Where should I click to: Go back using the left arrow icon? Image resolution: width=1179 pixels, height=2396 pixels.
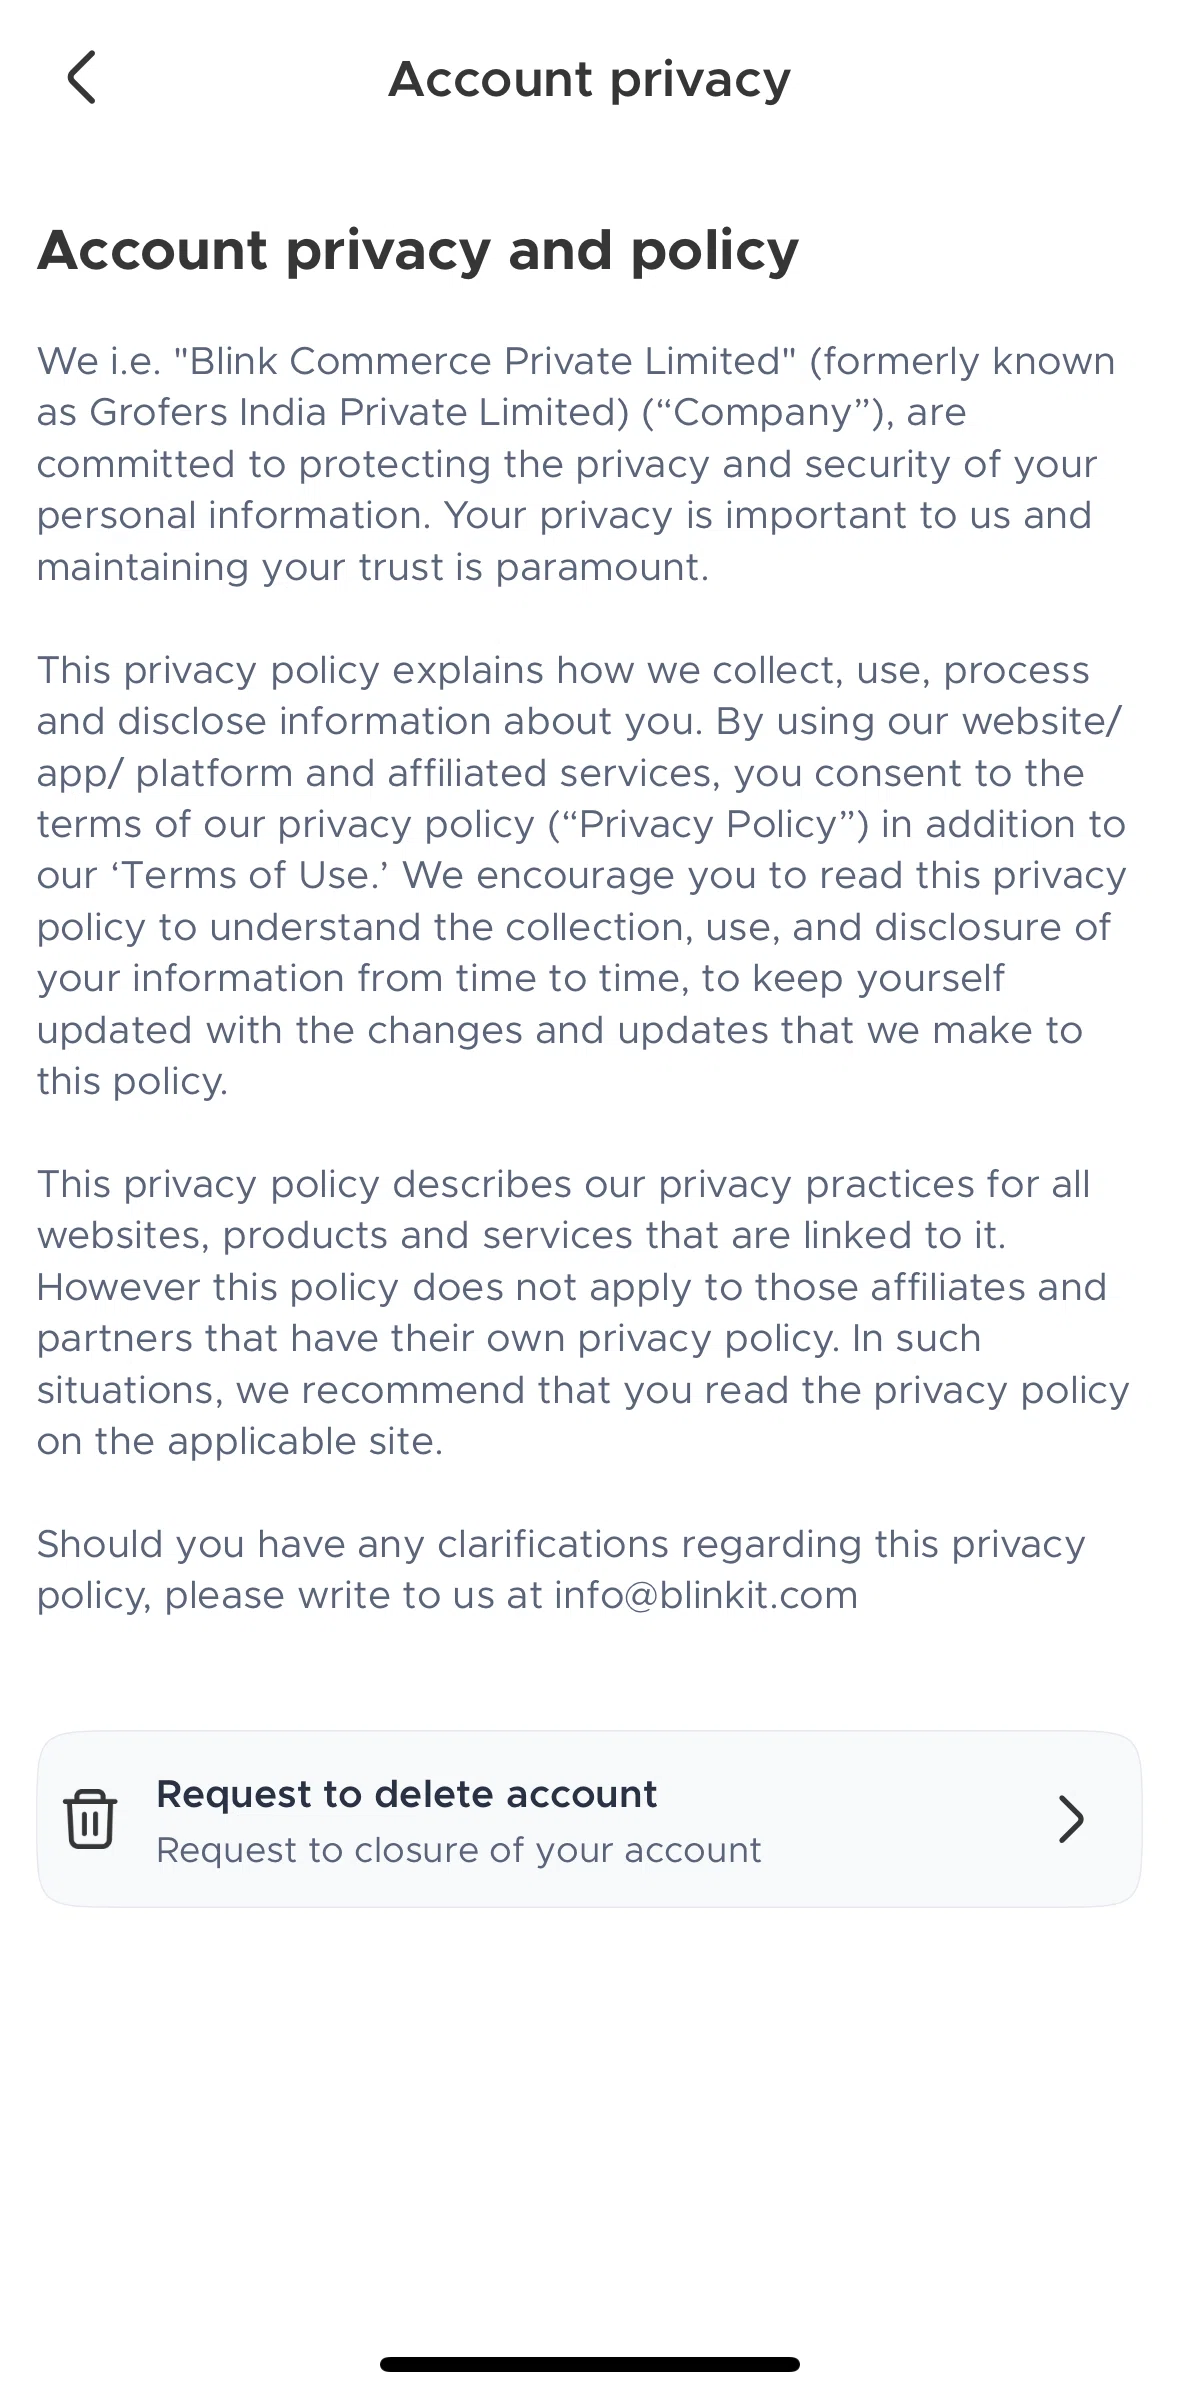coord(82,77)
